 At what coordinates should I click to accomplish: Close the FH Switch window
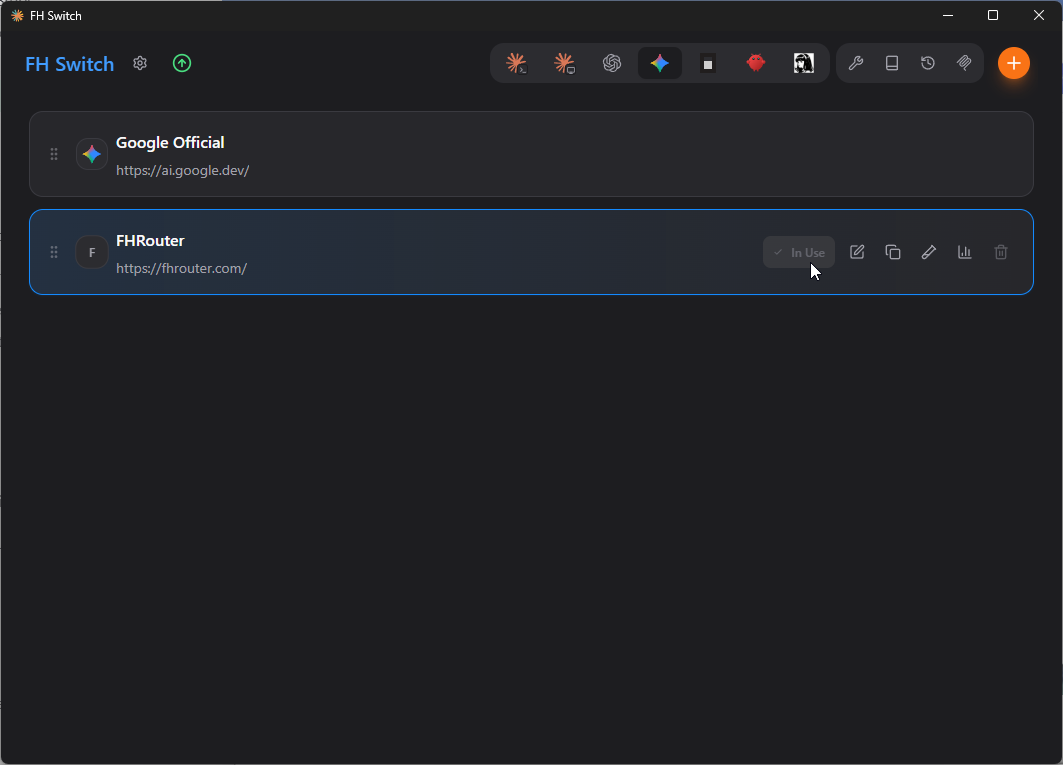(1039, 15)
